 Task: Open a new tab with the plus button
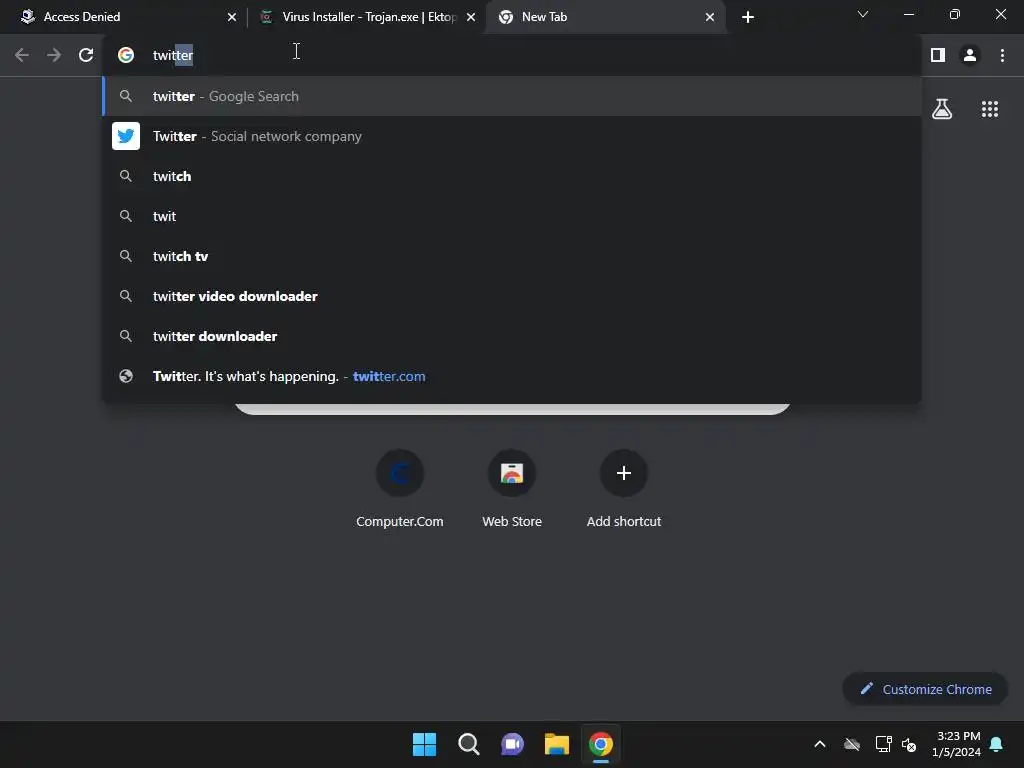point(748,17)
